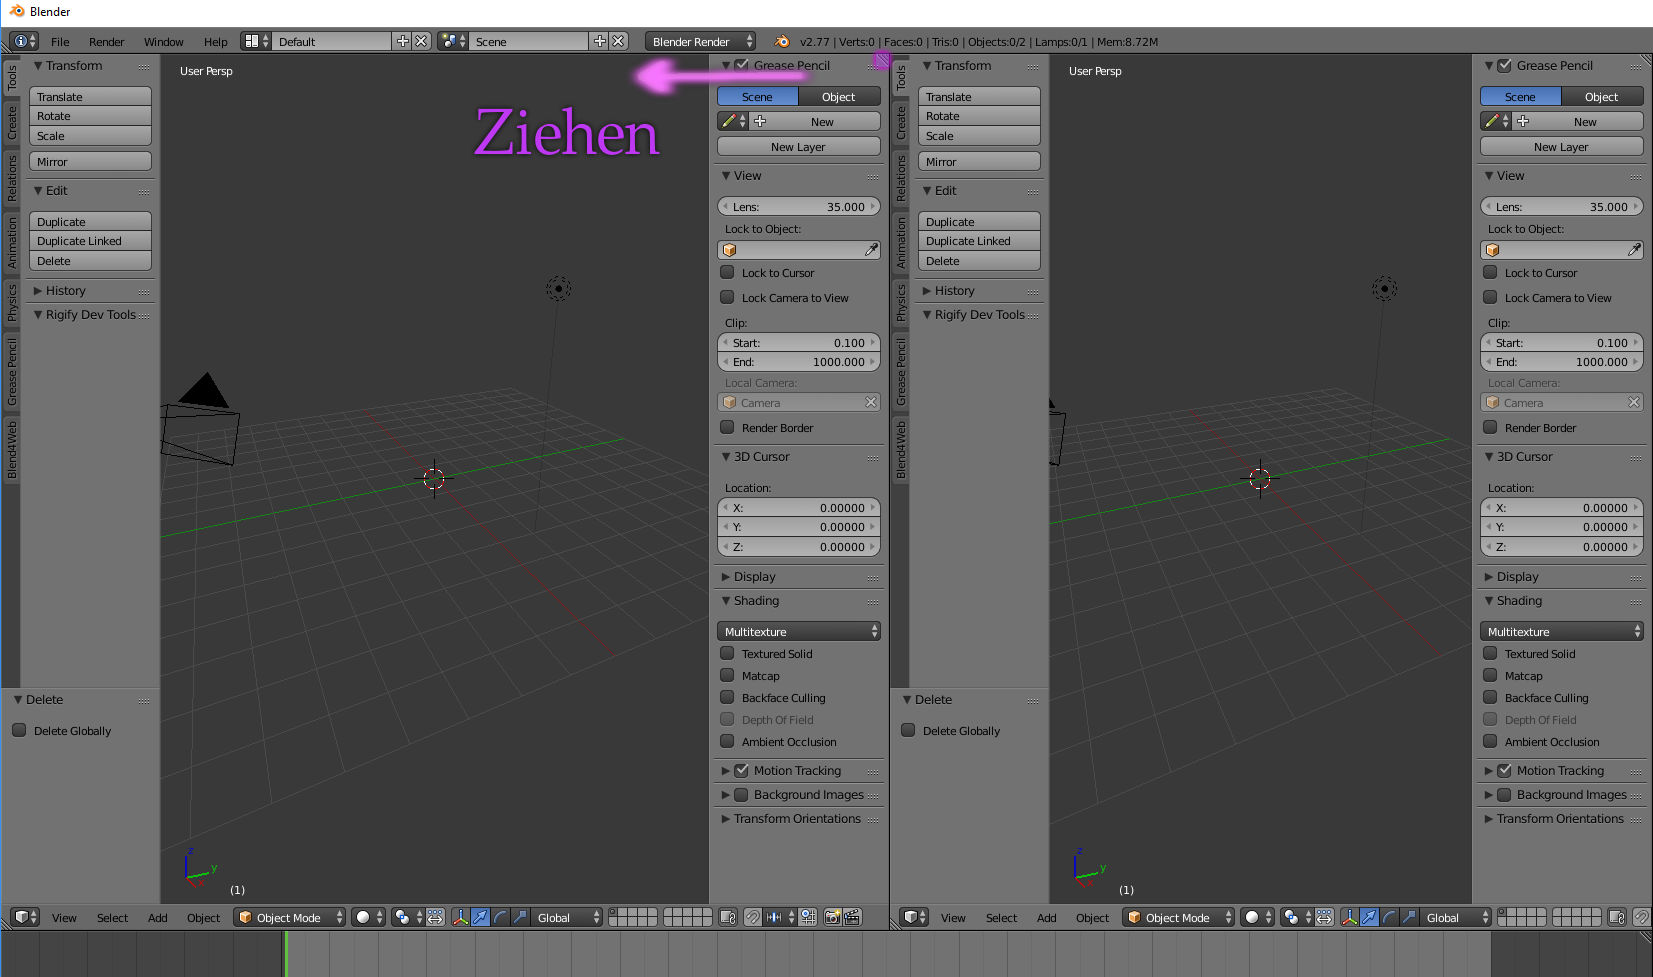Open the Multitexture dropdown in the left Shading panel
Image resolution: width=1653 pixels, height=977 pixels.
coord(798,631)
